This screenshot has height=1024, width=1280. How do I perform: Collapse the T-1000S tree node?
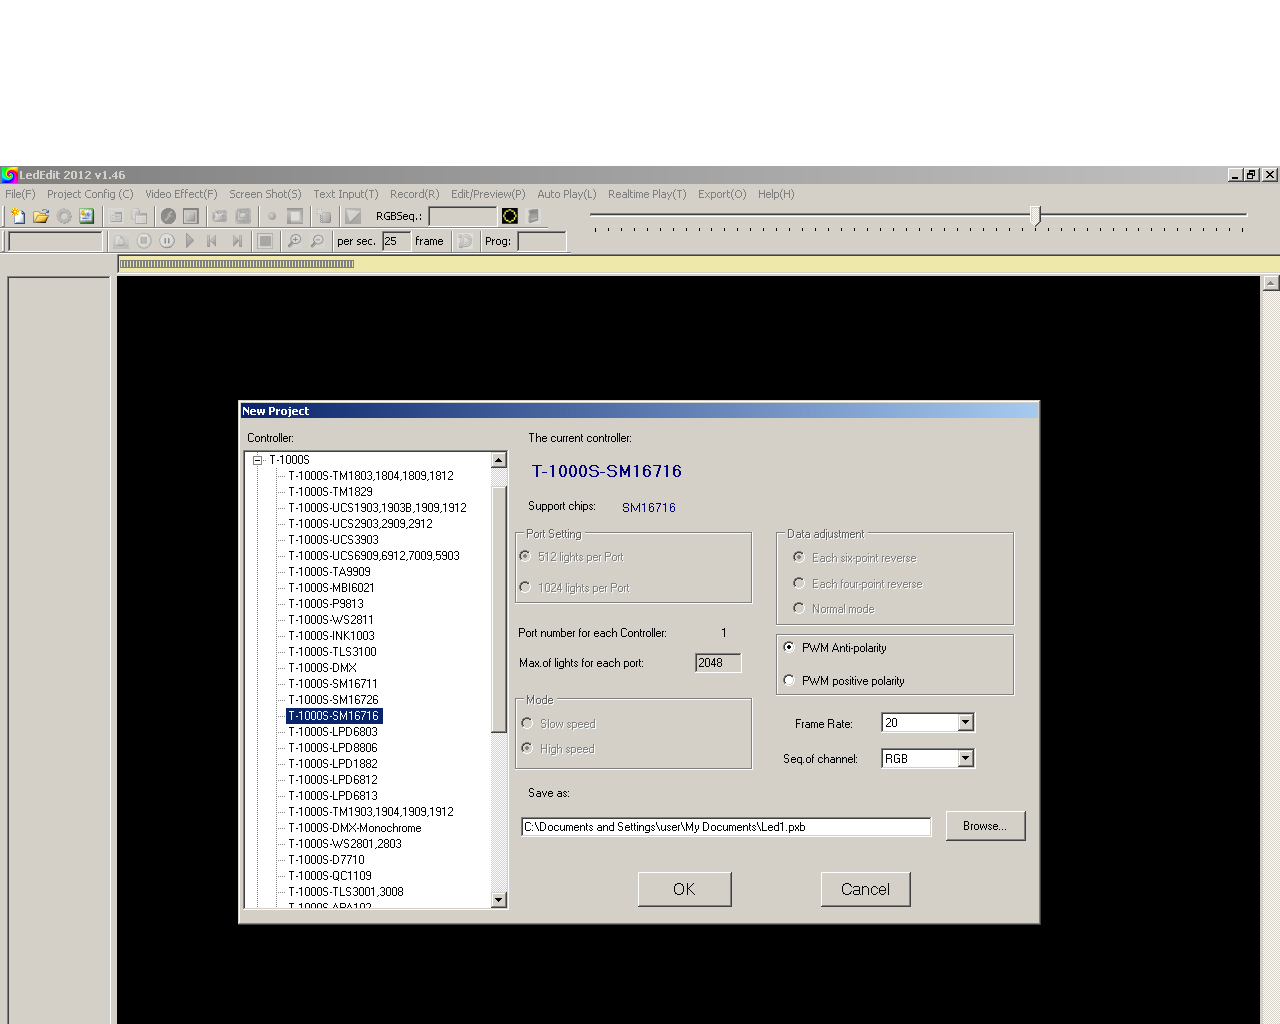257,460
